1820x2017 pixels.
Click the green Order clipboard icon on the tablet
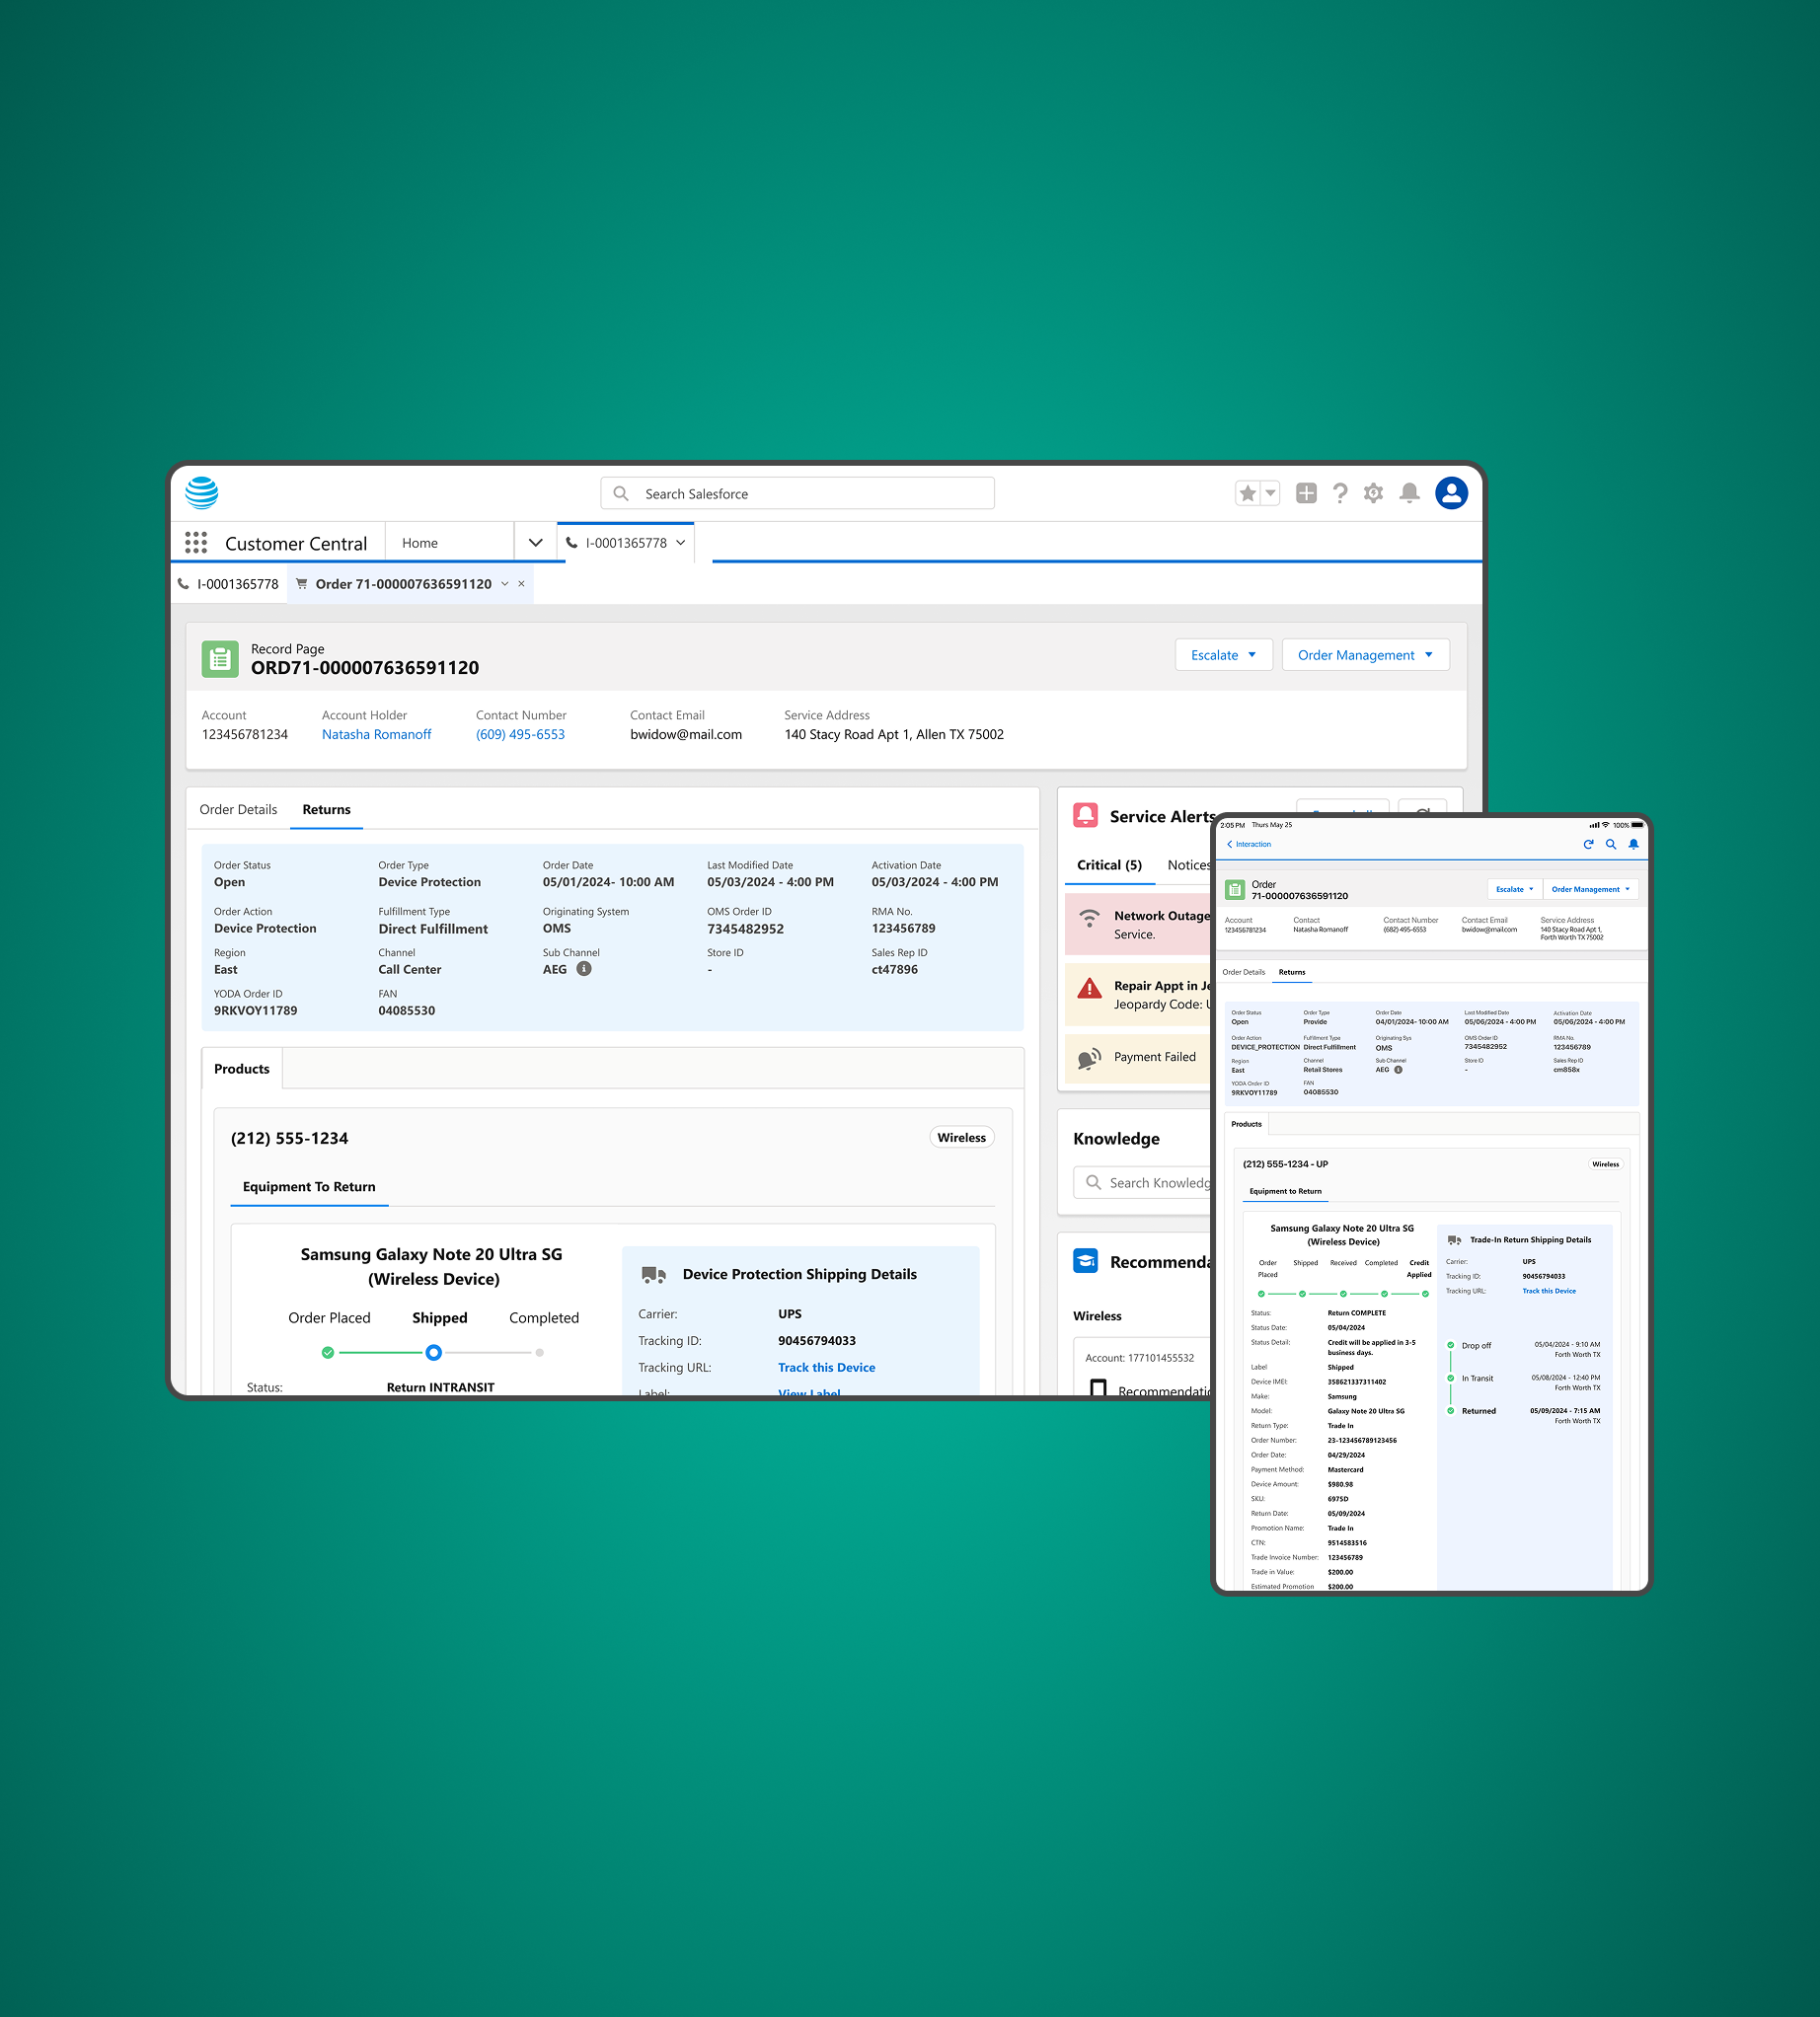(1235, 889)
